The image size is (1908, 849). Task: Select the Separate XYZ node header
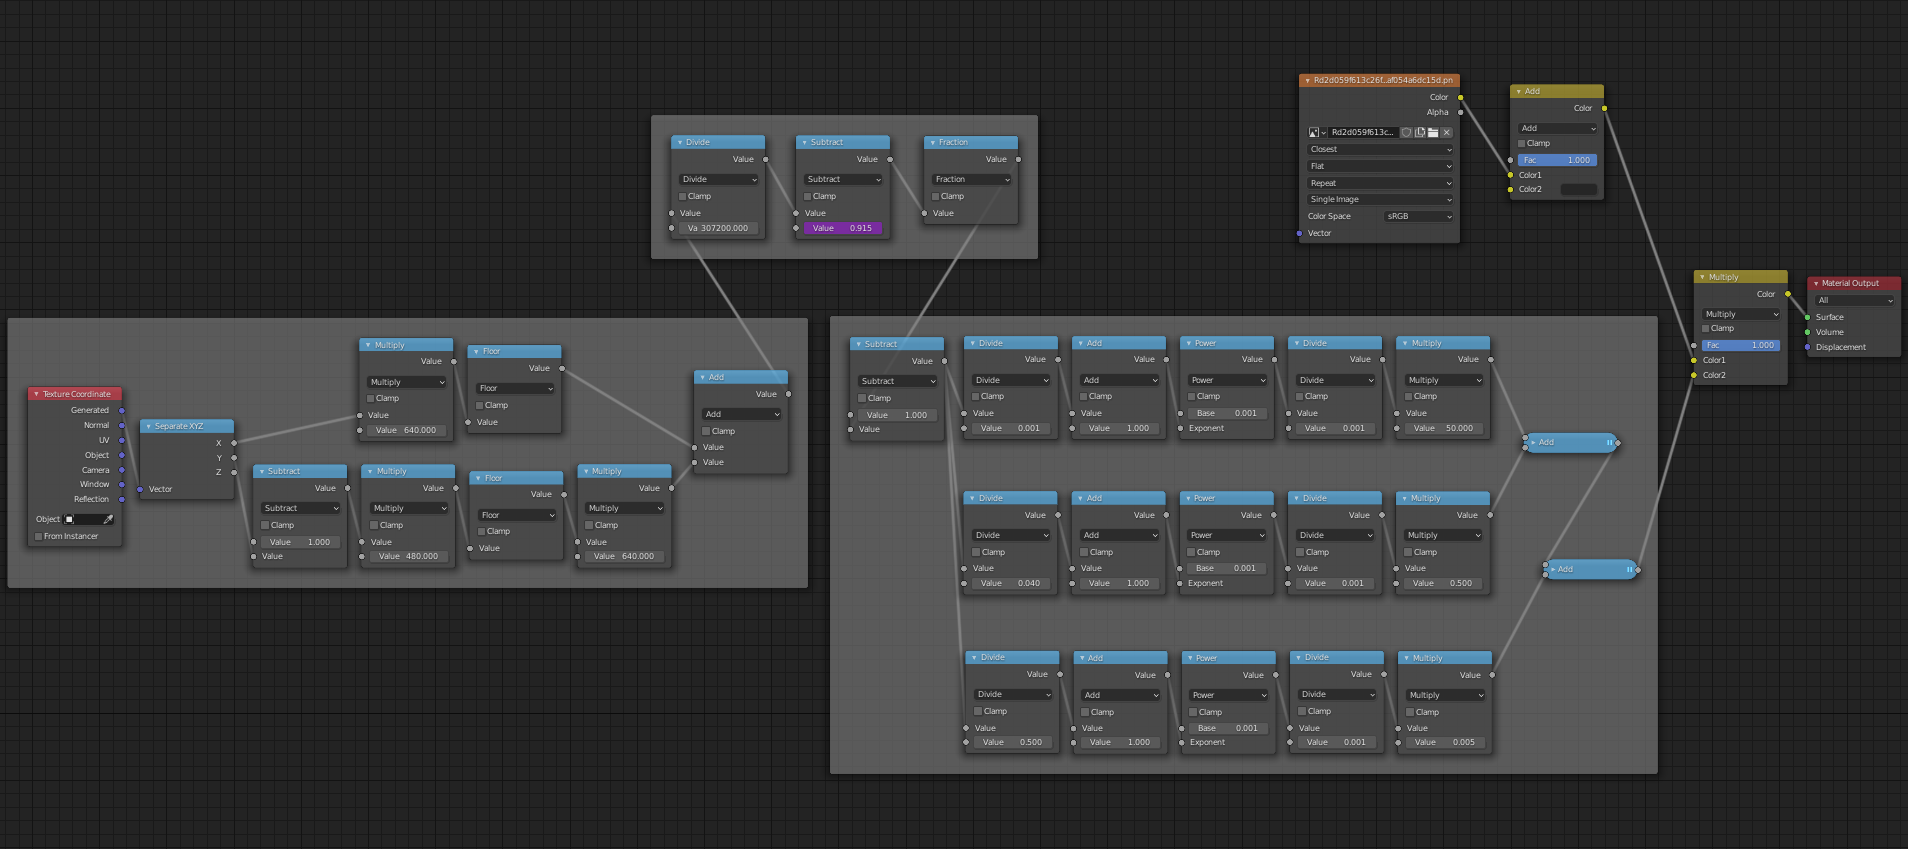[x=187, y=426]
